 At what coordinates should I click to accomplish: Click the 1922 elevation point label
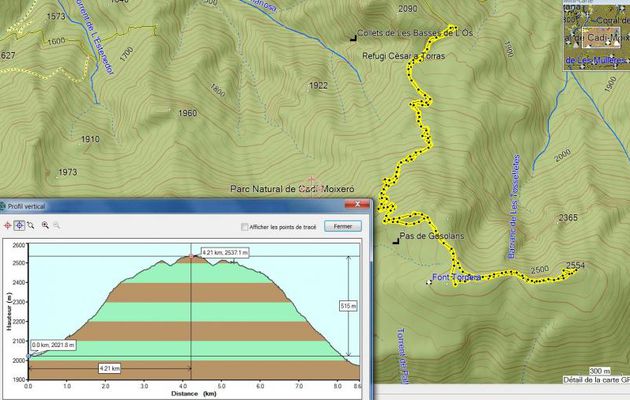point(318,86)
